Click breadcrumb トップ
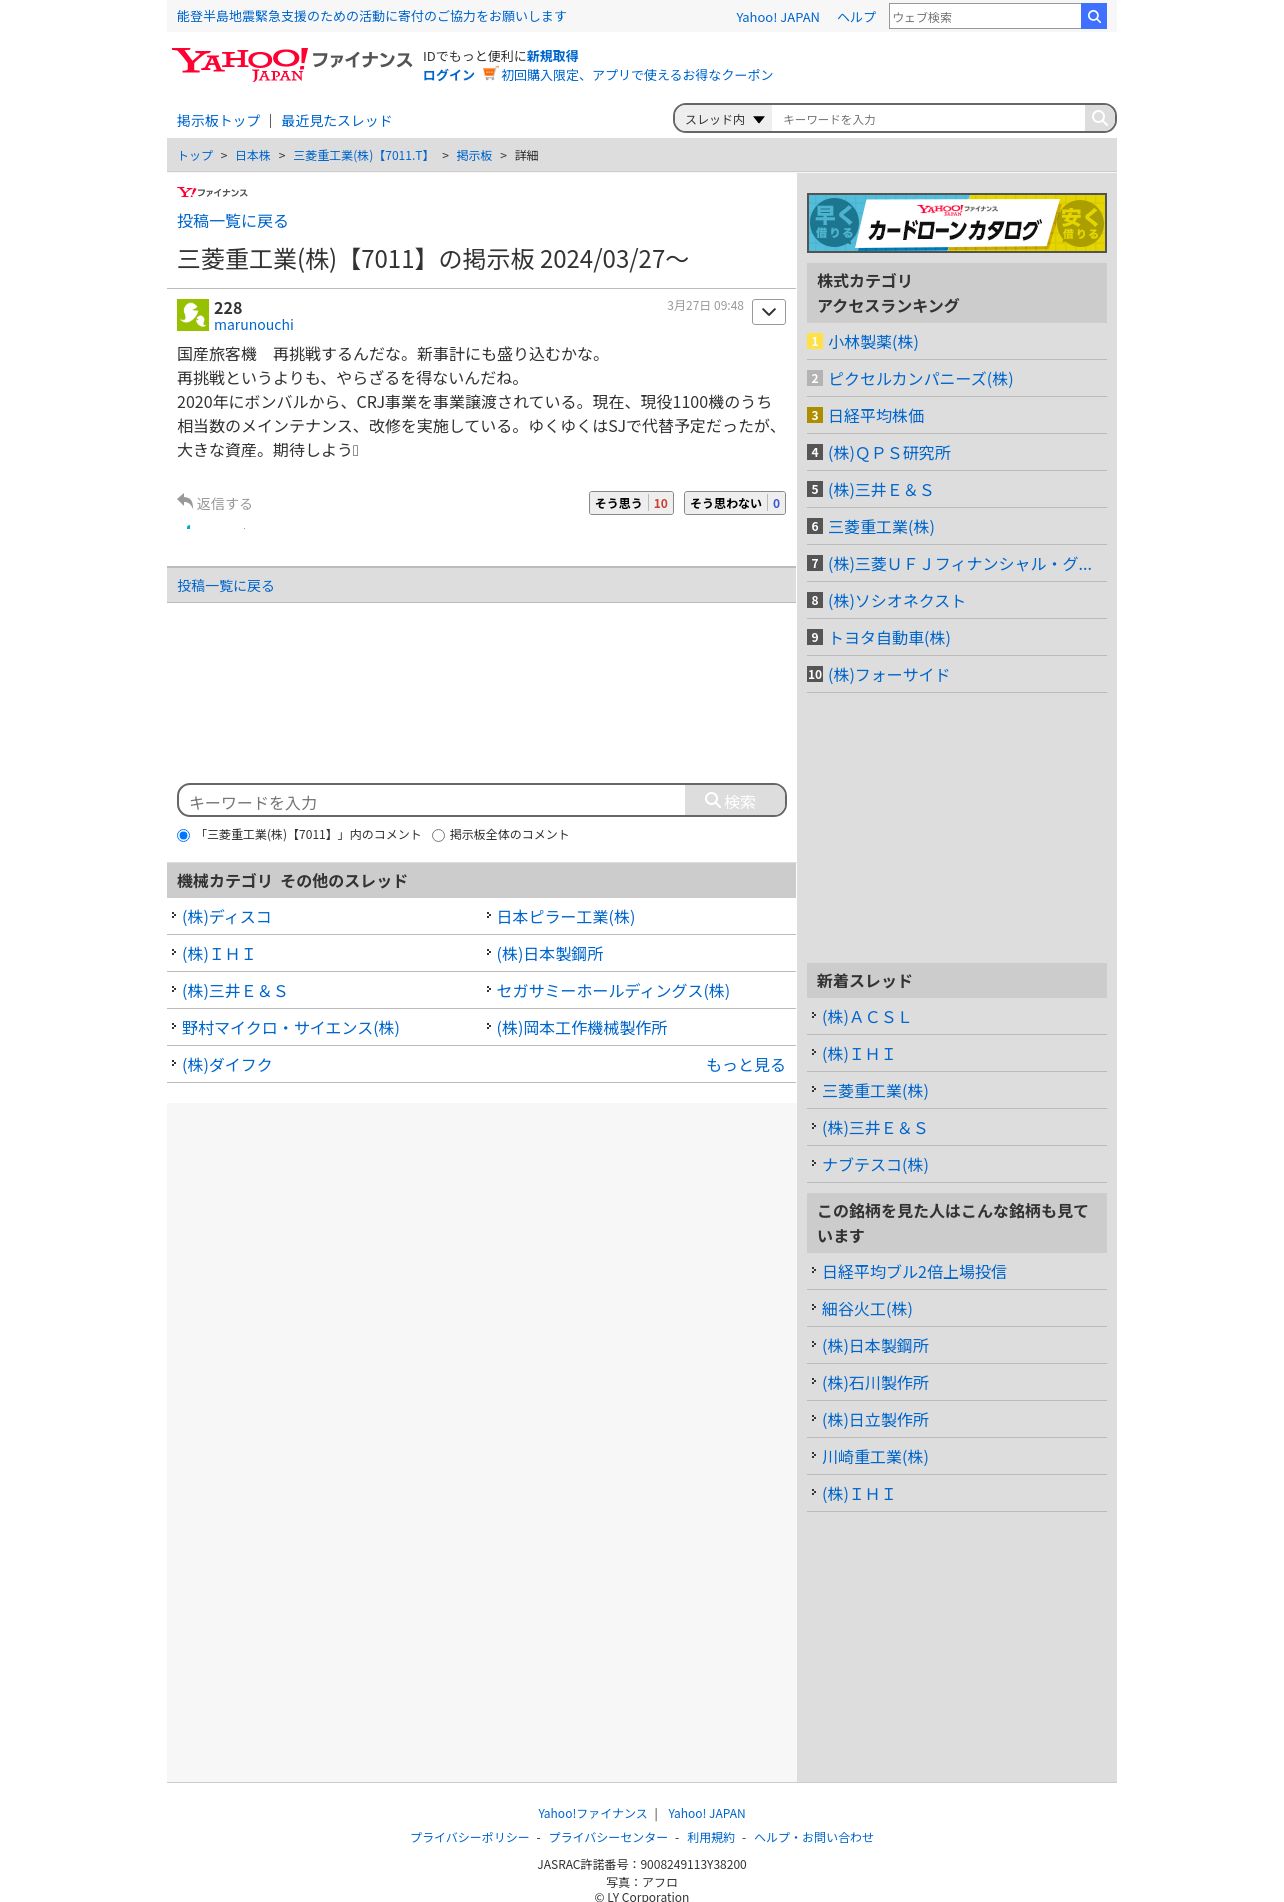 click(x=195, y=156)
